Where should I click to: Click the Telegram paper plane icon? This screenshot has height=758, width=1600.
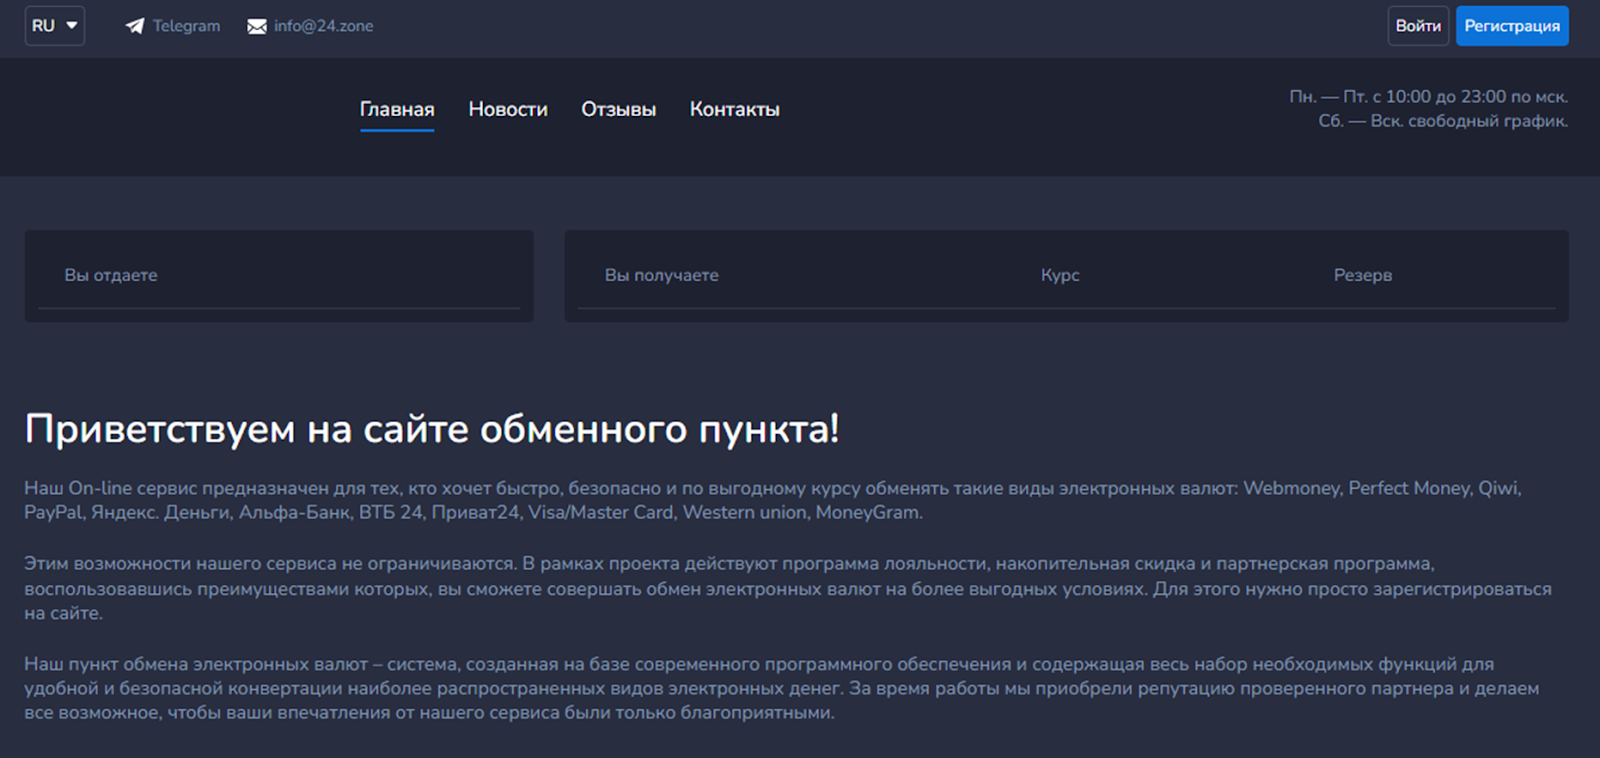pos(134,26)
